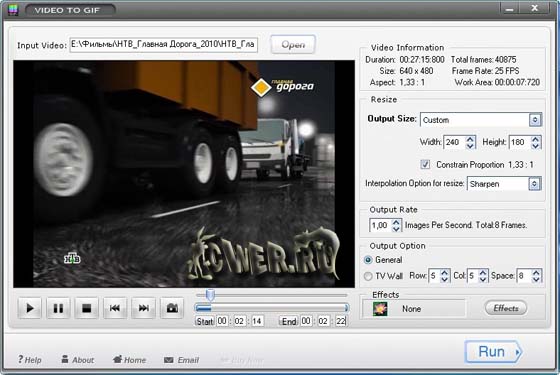Image resolution: width=560 pixels, height=375 pixels.
Task: Click the Input Video path field
Action: [164, 45]
